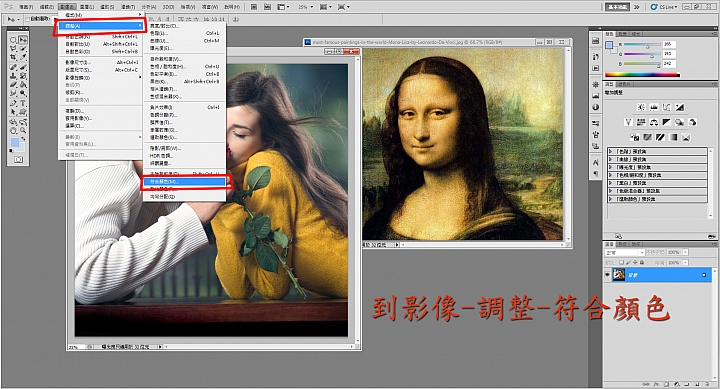The width and height of the screenshot is (720, 389).
Task: Toggle Lock Position in the Layers panel
Action: (x=635, y=262)
